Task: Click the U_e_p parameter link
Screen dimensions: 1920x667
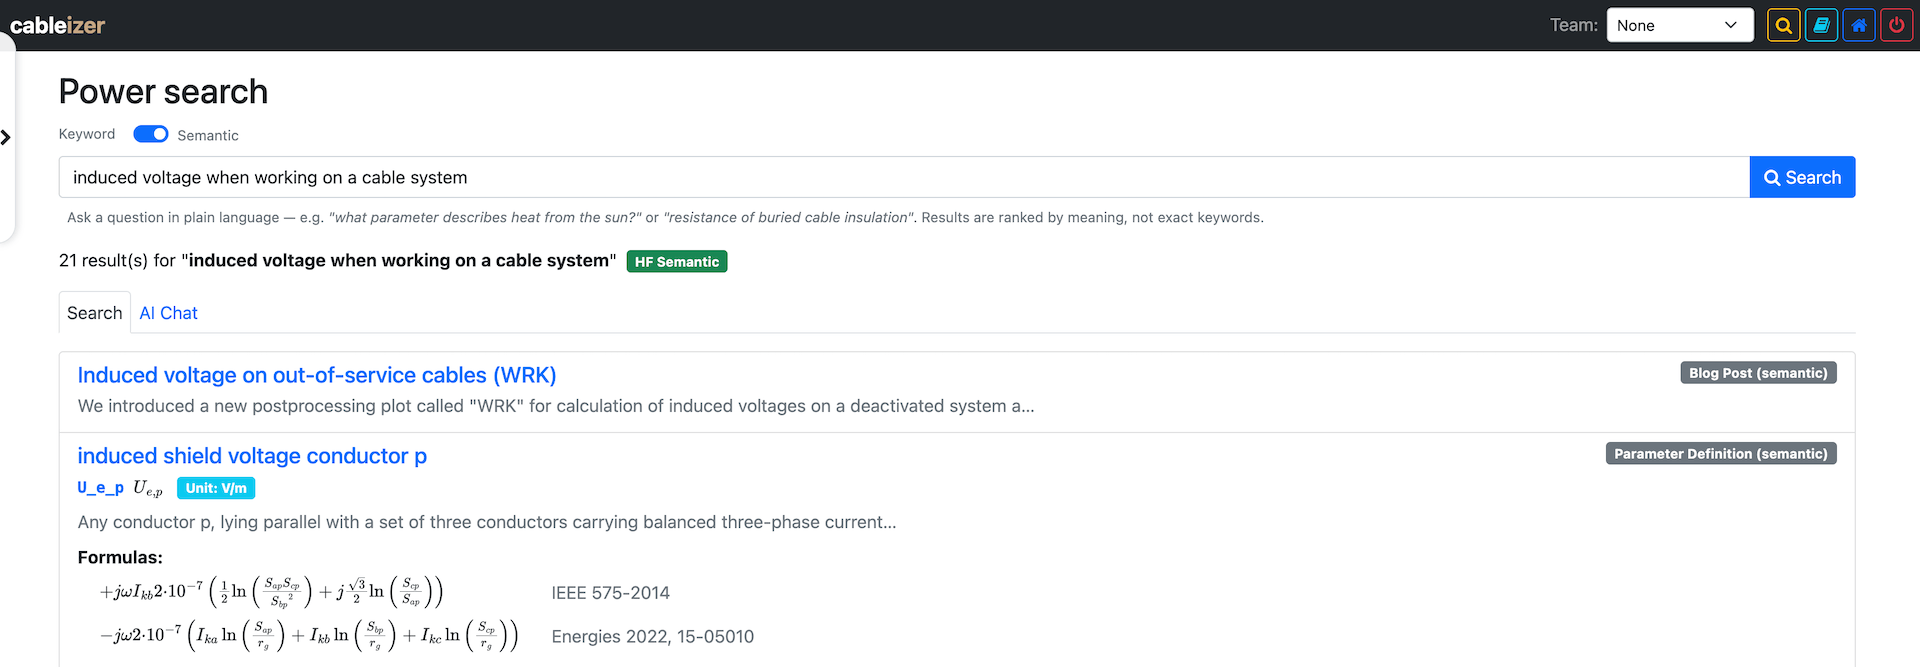Action: [x=101, y=488]
